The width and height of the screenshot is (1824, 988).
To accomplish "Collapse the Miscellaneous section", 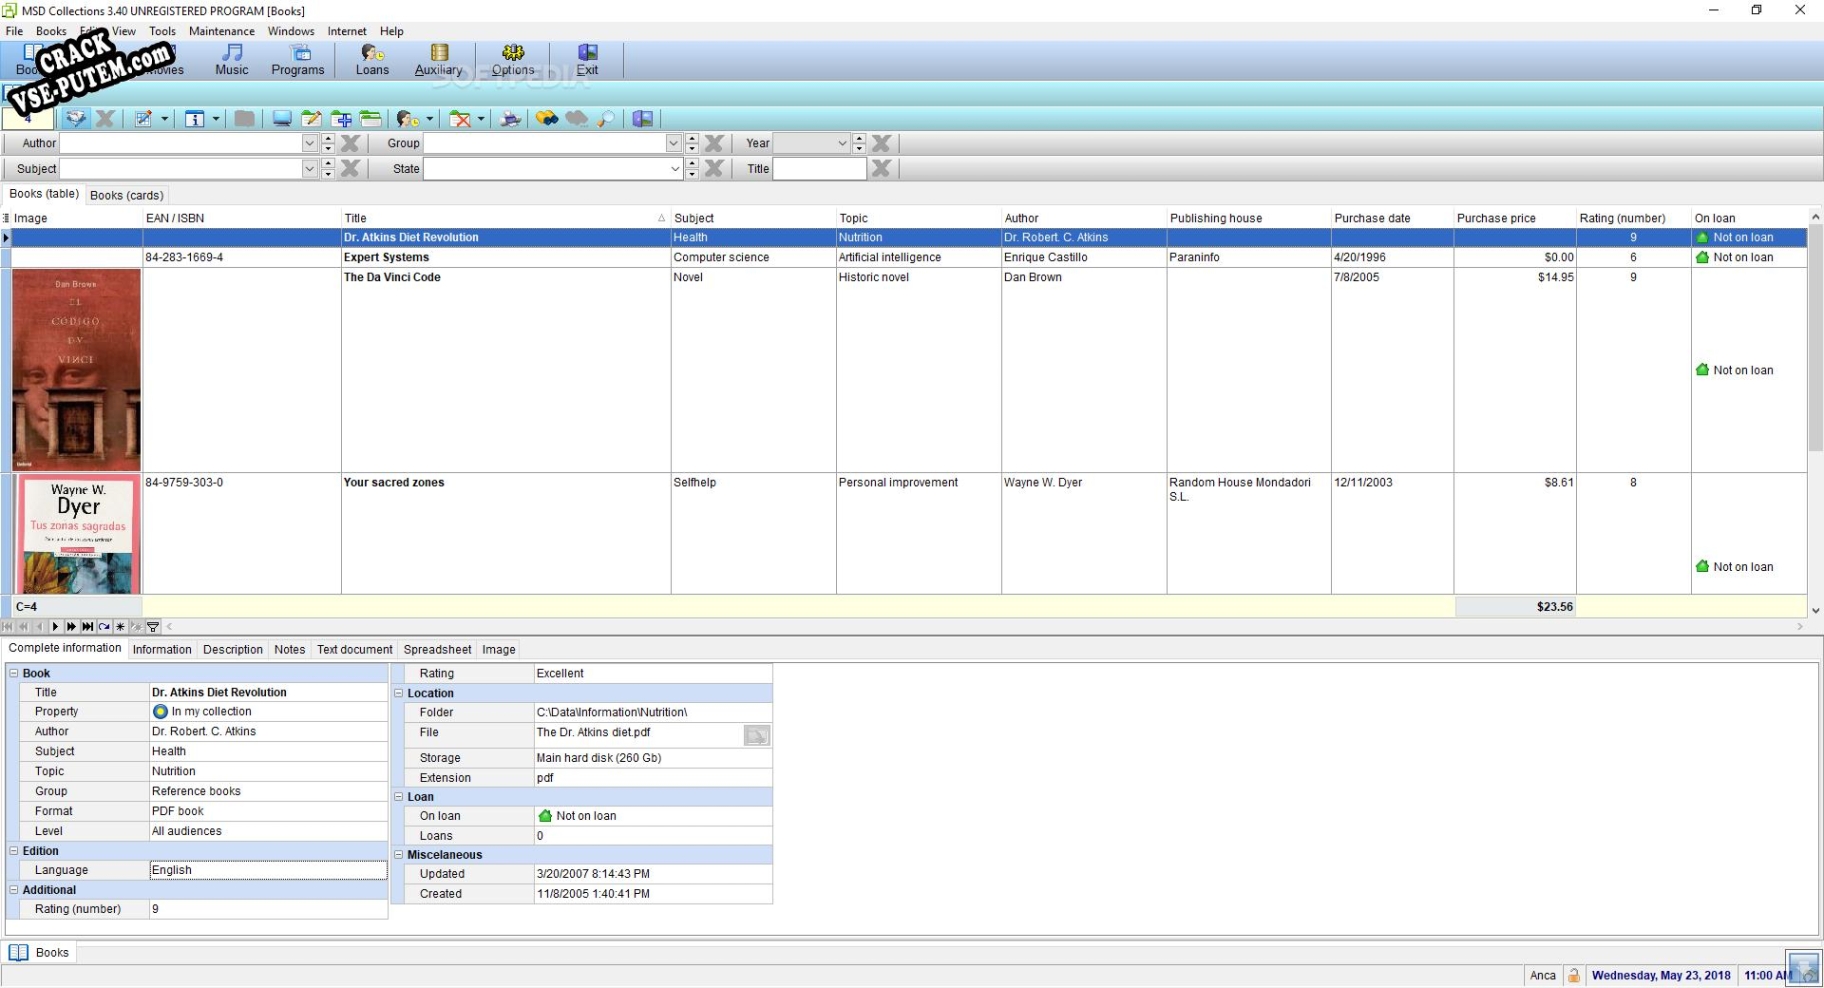I will (398, 855).
